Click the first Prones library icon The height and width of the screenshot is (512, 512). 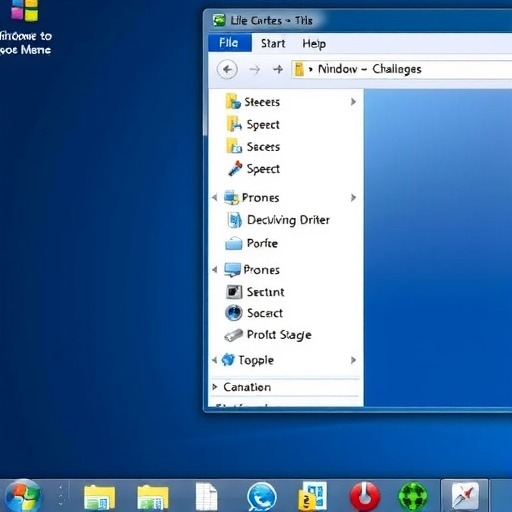(x=231, y=197)
